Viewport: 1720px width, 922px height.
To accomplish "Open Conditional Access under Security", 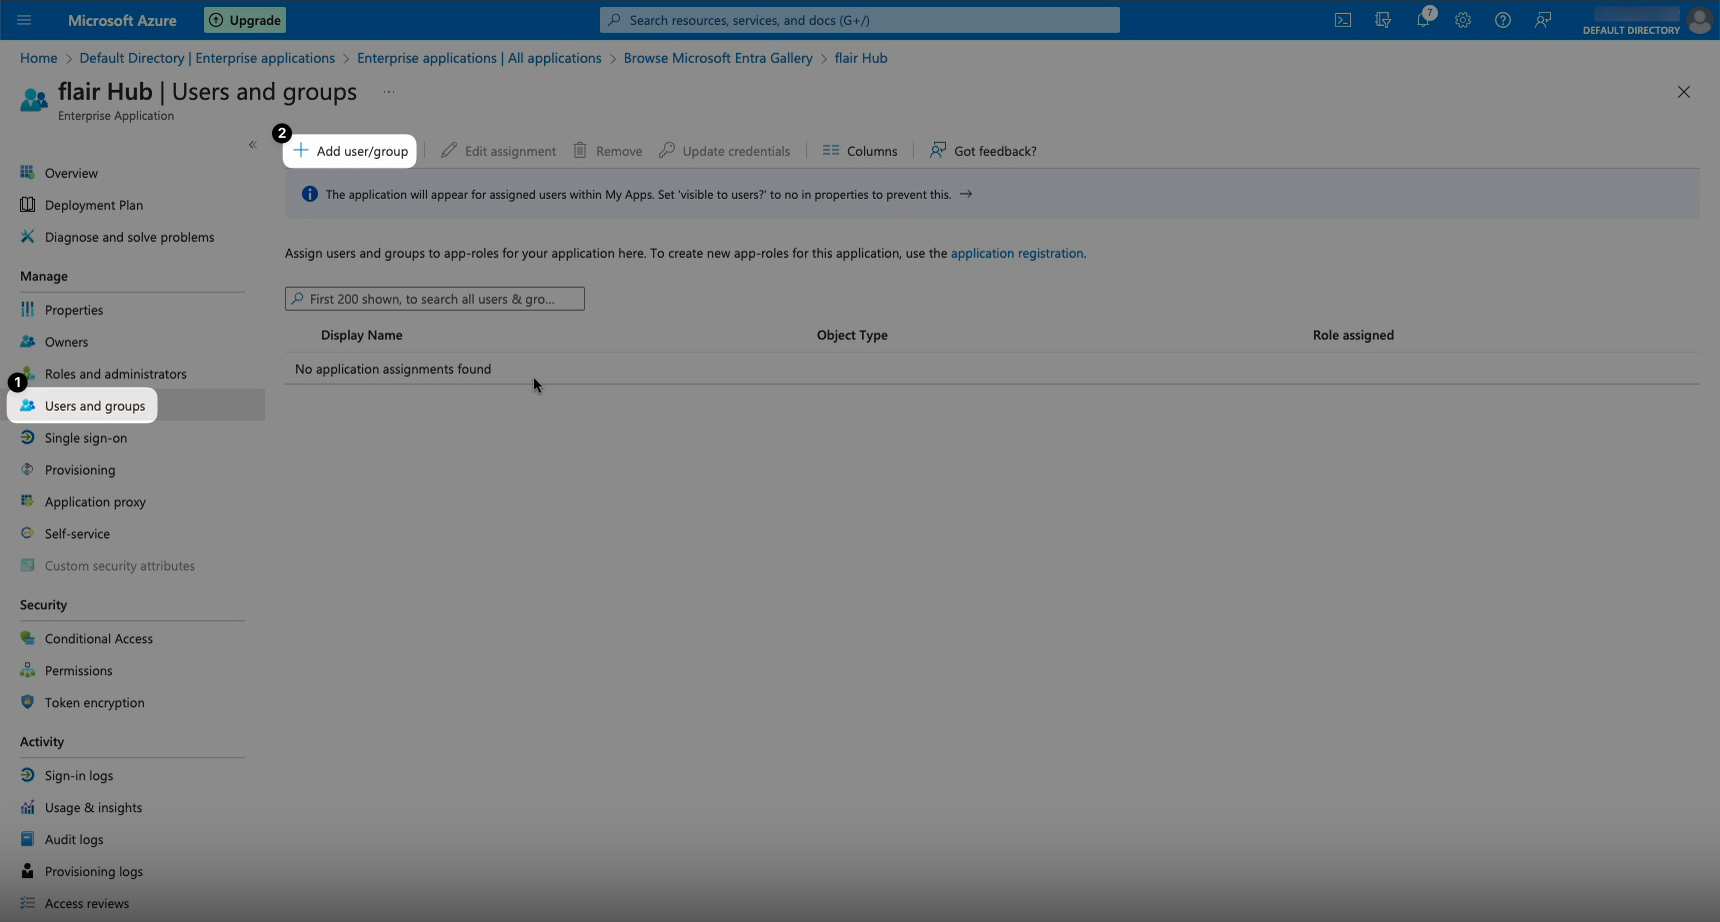I will [x=98, y=639].
